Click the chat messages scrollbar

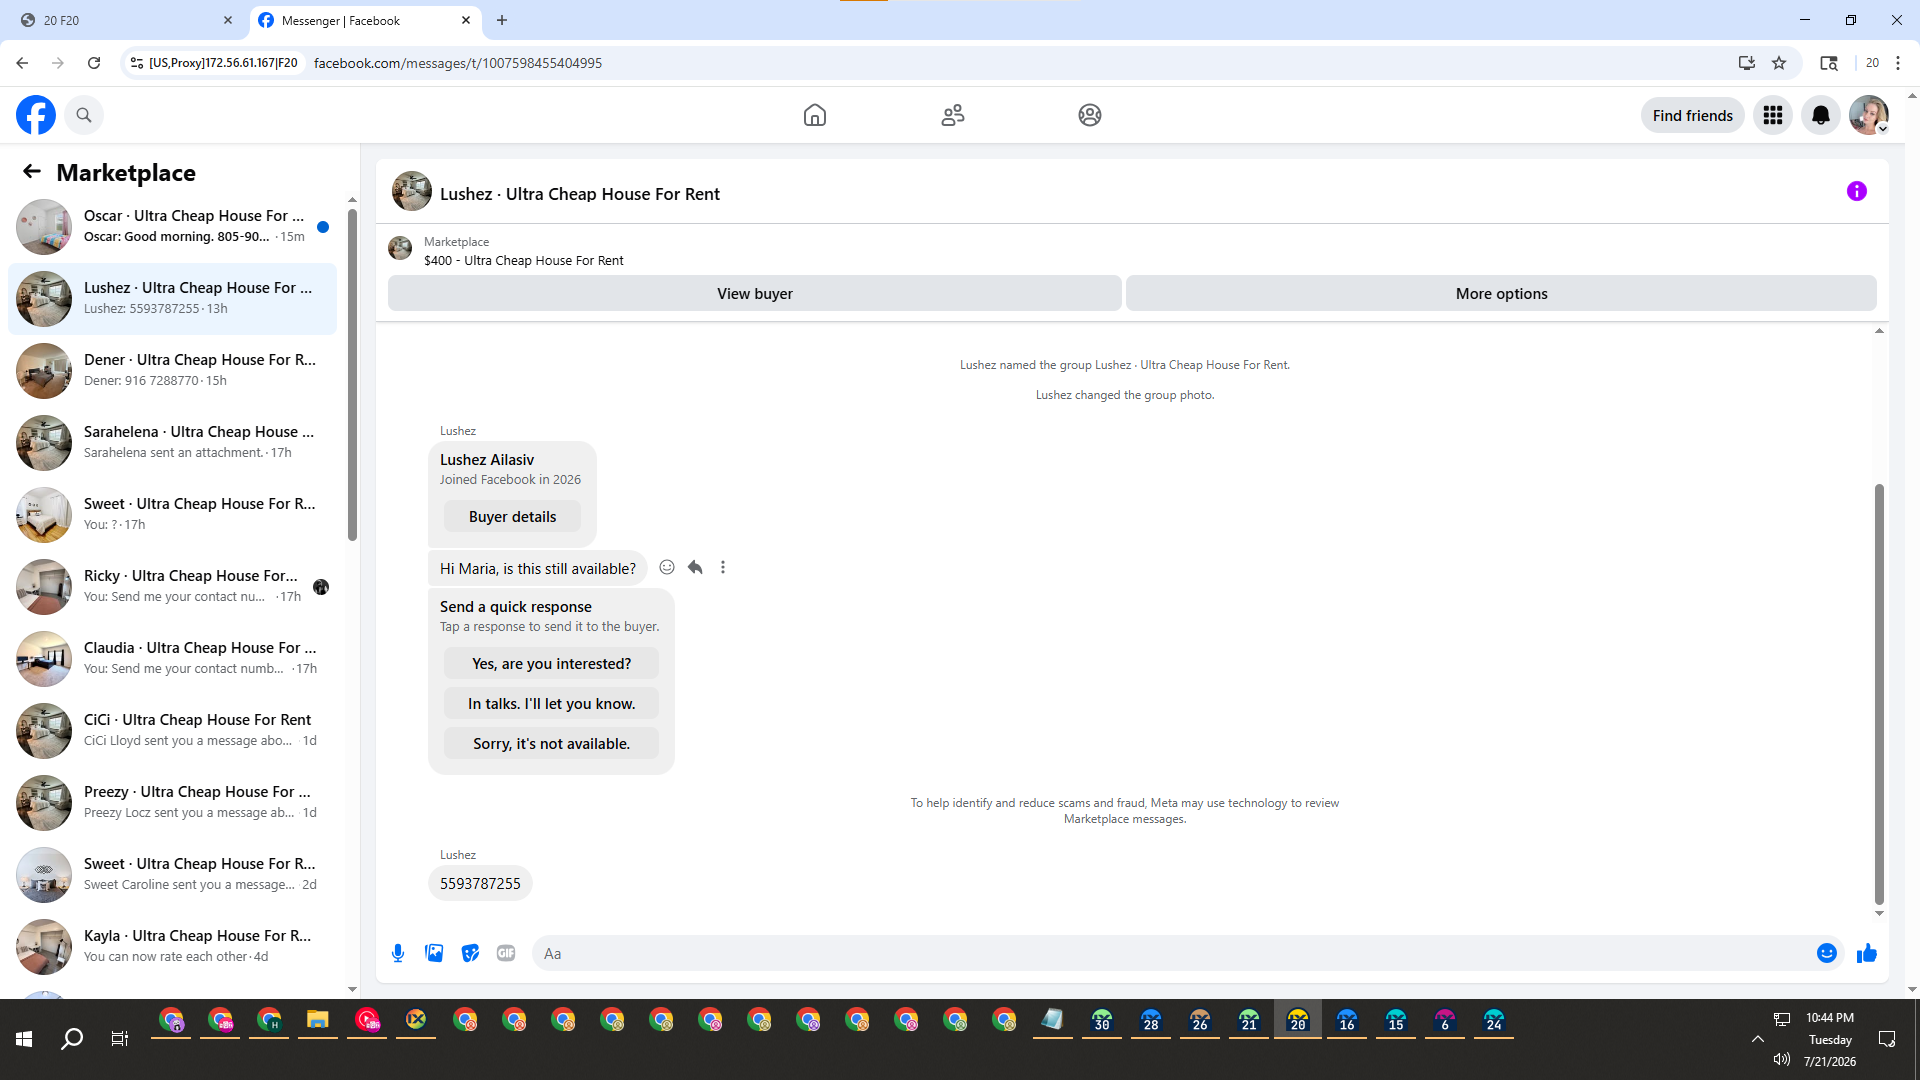[x=1879, y=695]
